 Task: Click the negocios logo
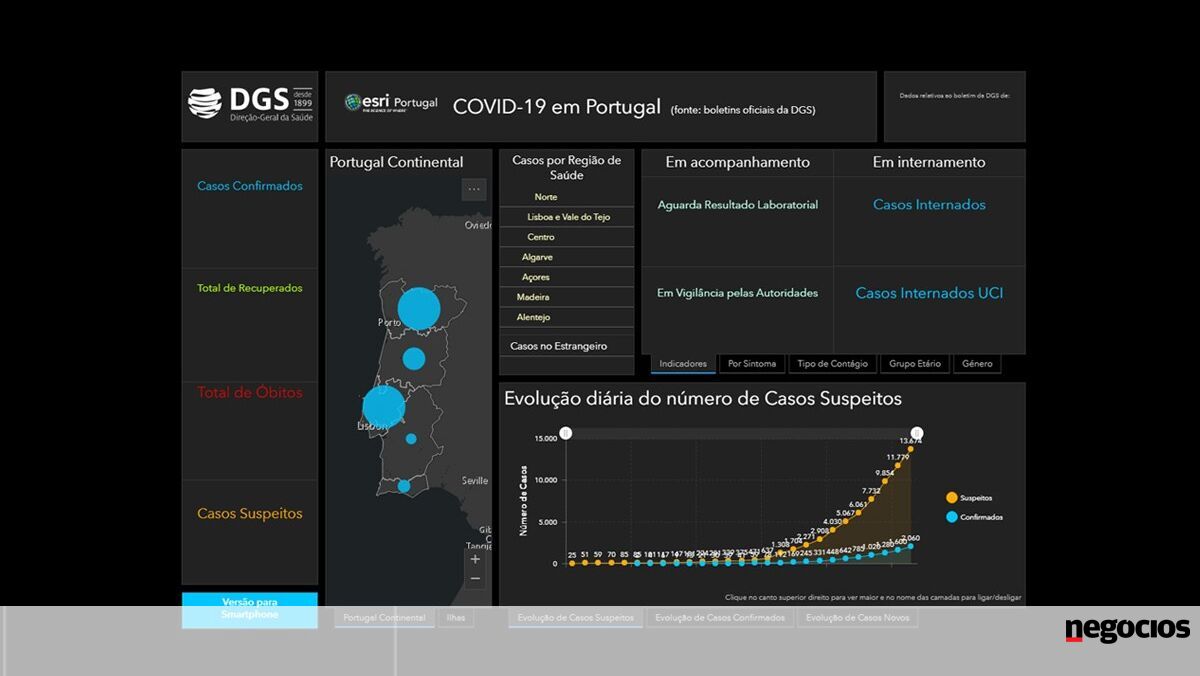click(1127, 630)
